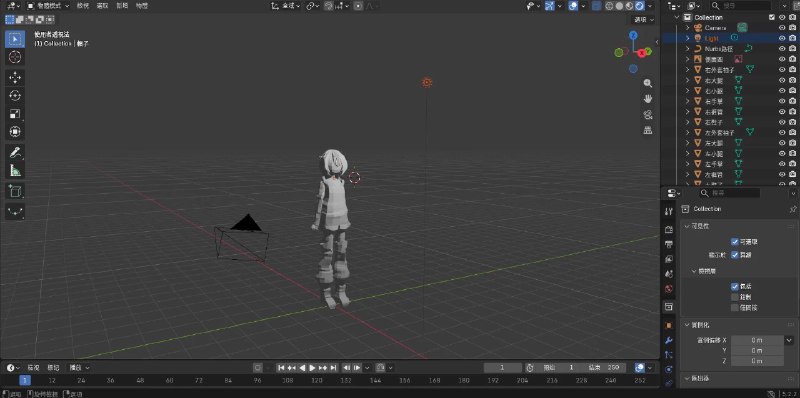
Task: Switch to wireframe viewport shading
Action: 610,6
